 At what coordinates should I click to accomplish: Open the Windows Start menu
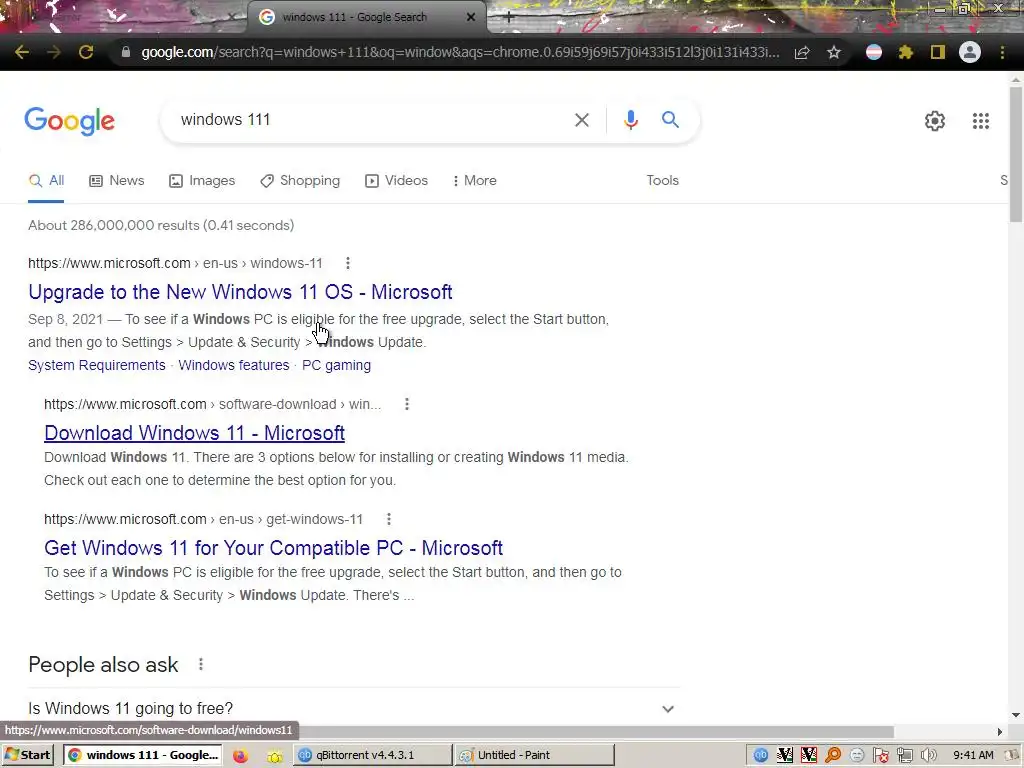pos(27,755)
